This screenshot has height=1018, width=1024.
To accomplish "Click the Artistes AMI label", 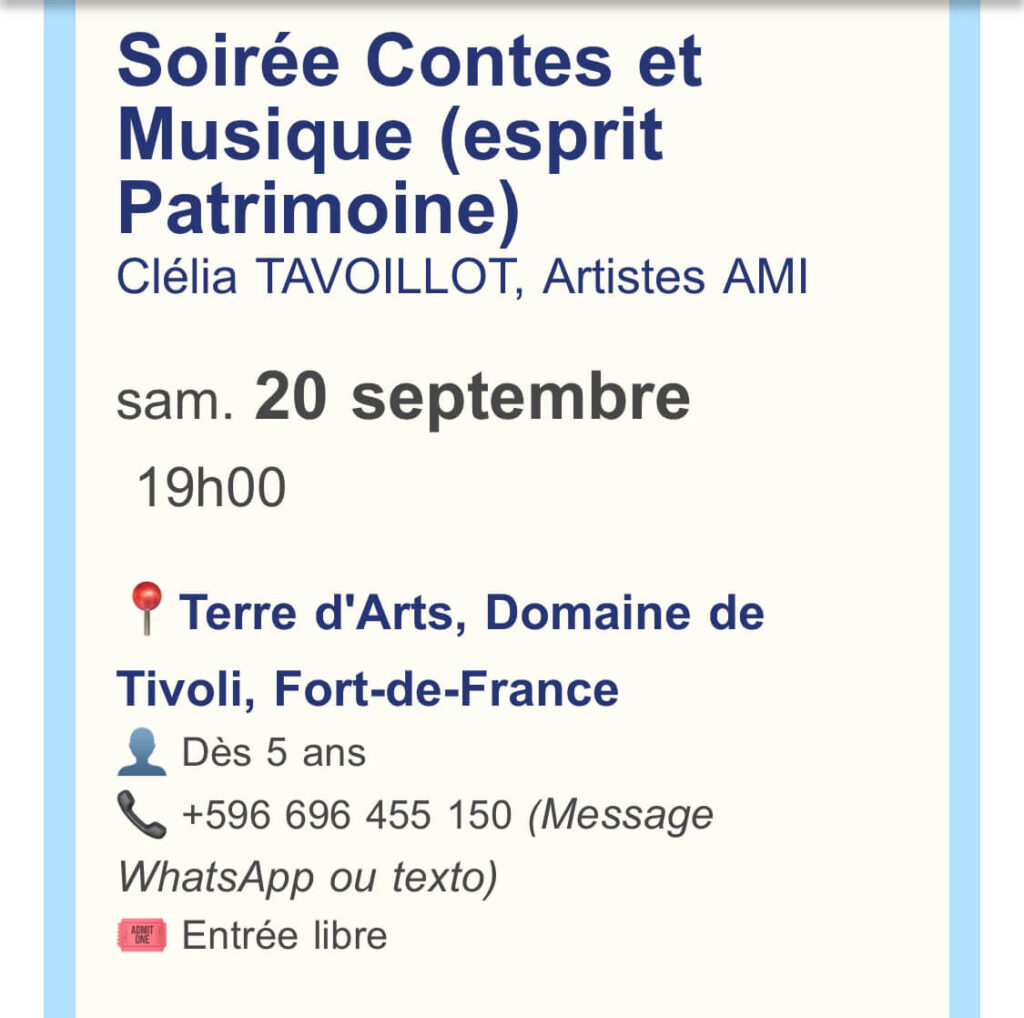I will click(675, 278).
